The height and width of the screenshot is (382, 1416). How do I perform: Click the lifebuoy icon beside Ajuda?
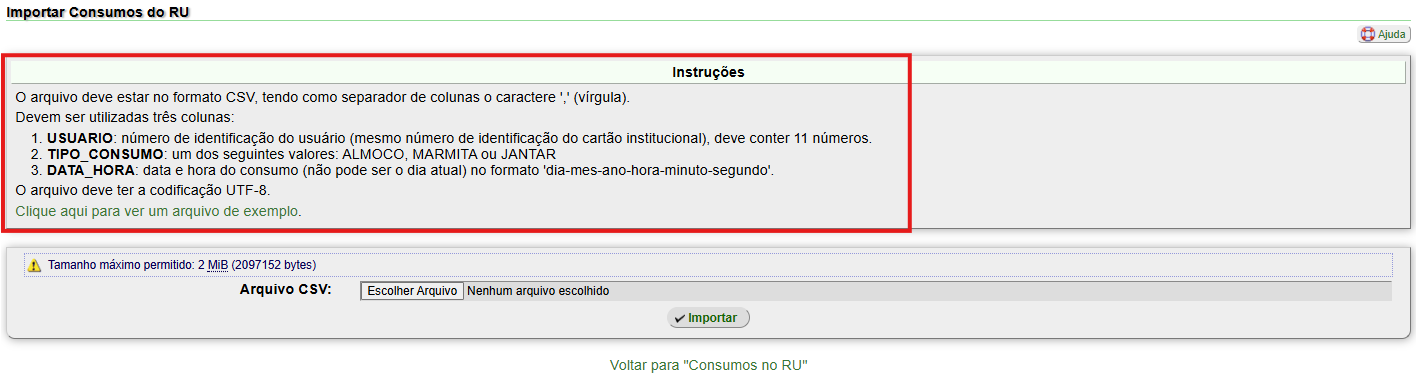click(1368, 34)
